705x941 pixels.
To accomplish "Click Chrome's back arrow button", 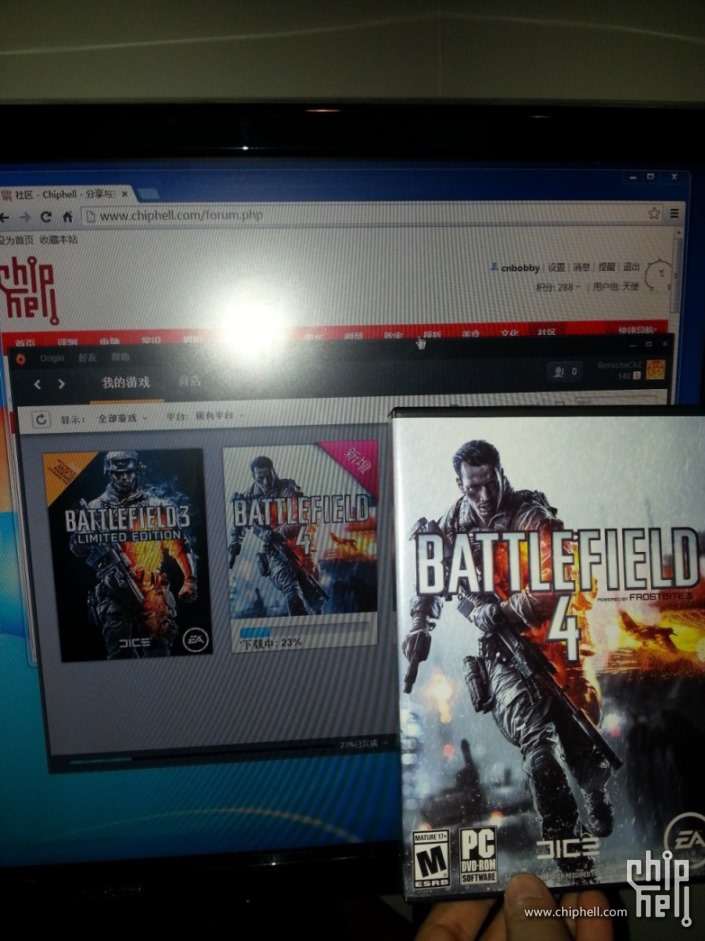I will (4, 217).
